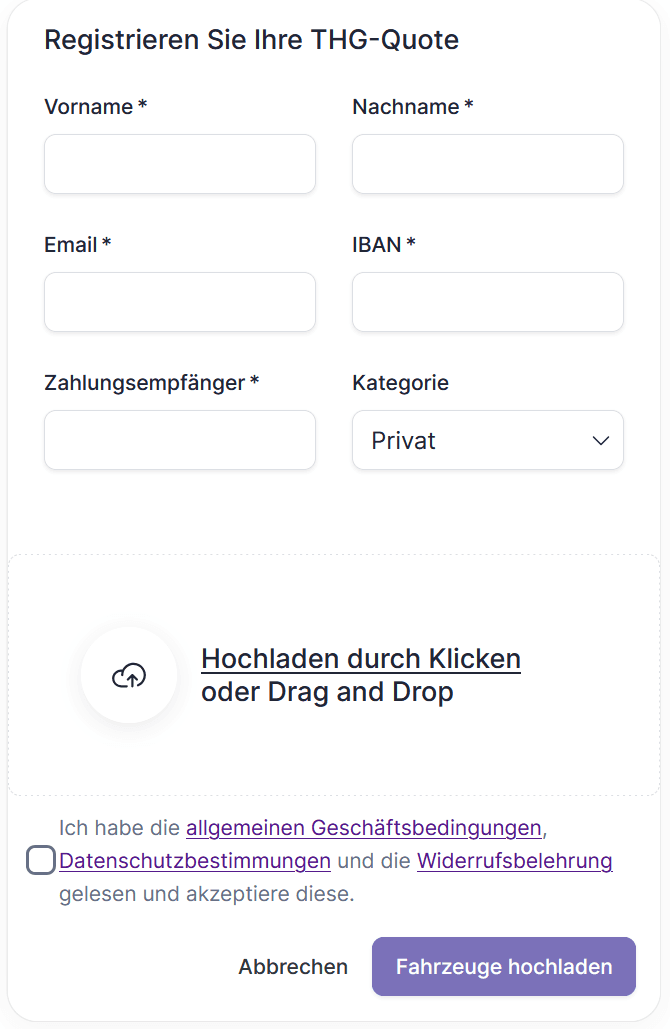Open the allgemeinen Geschäftsbedingungen link
The width and height of the screenshot is (670, 1029).
point(363,828)
